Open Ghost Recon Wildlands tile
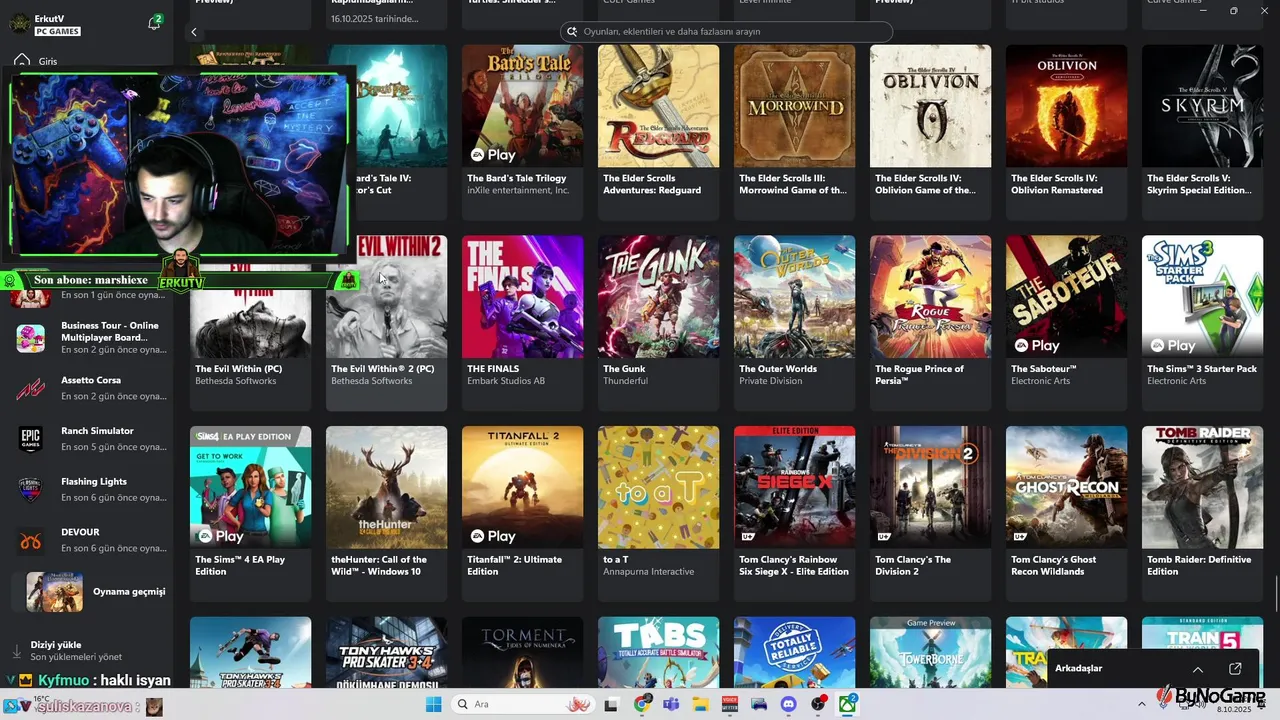Image resolution: width=1280 pixels, height=720 pixels. 1066,514
